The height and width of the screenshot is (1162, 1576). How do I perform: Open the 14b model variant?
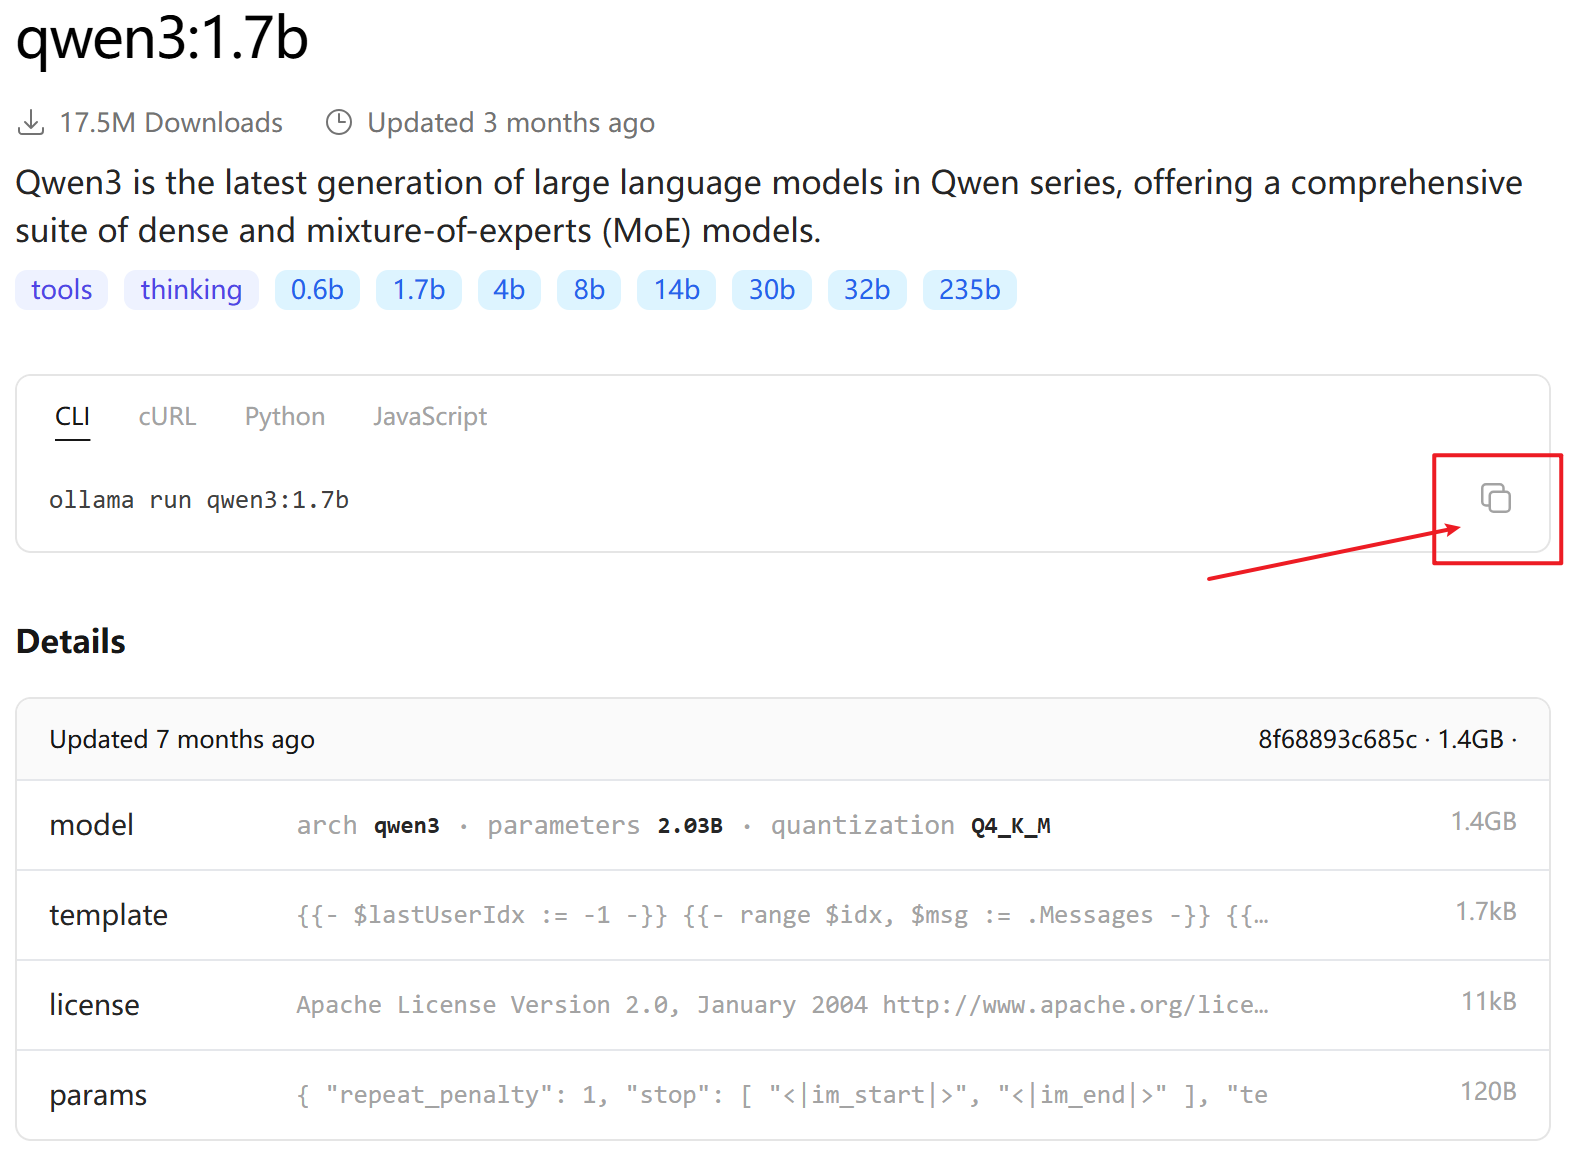point(676,290)
